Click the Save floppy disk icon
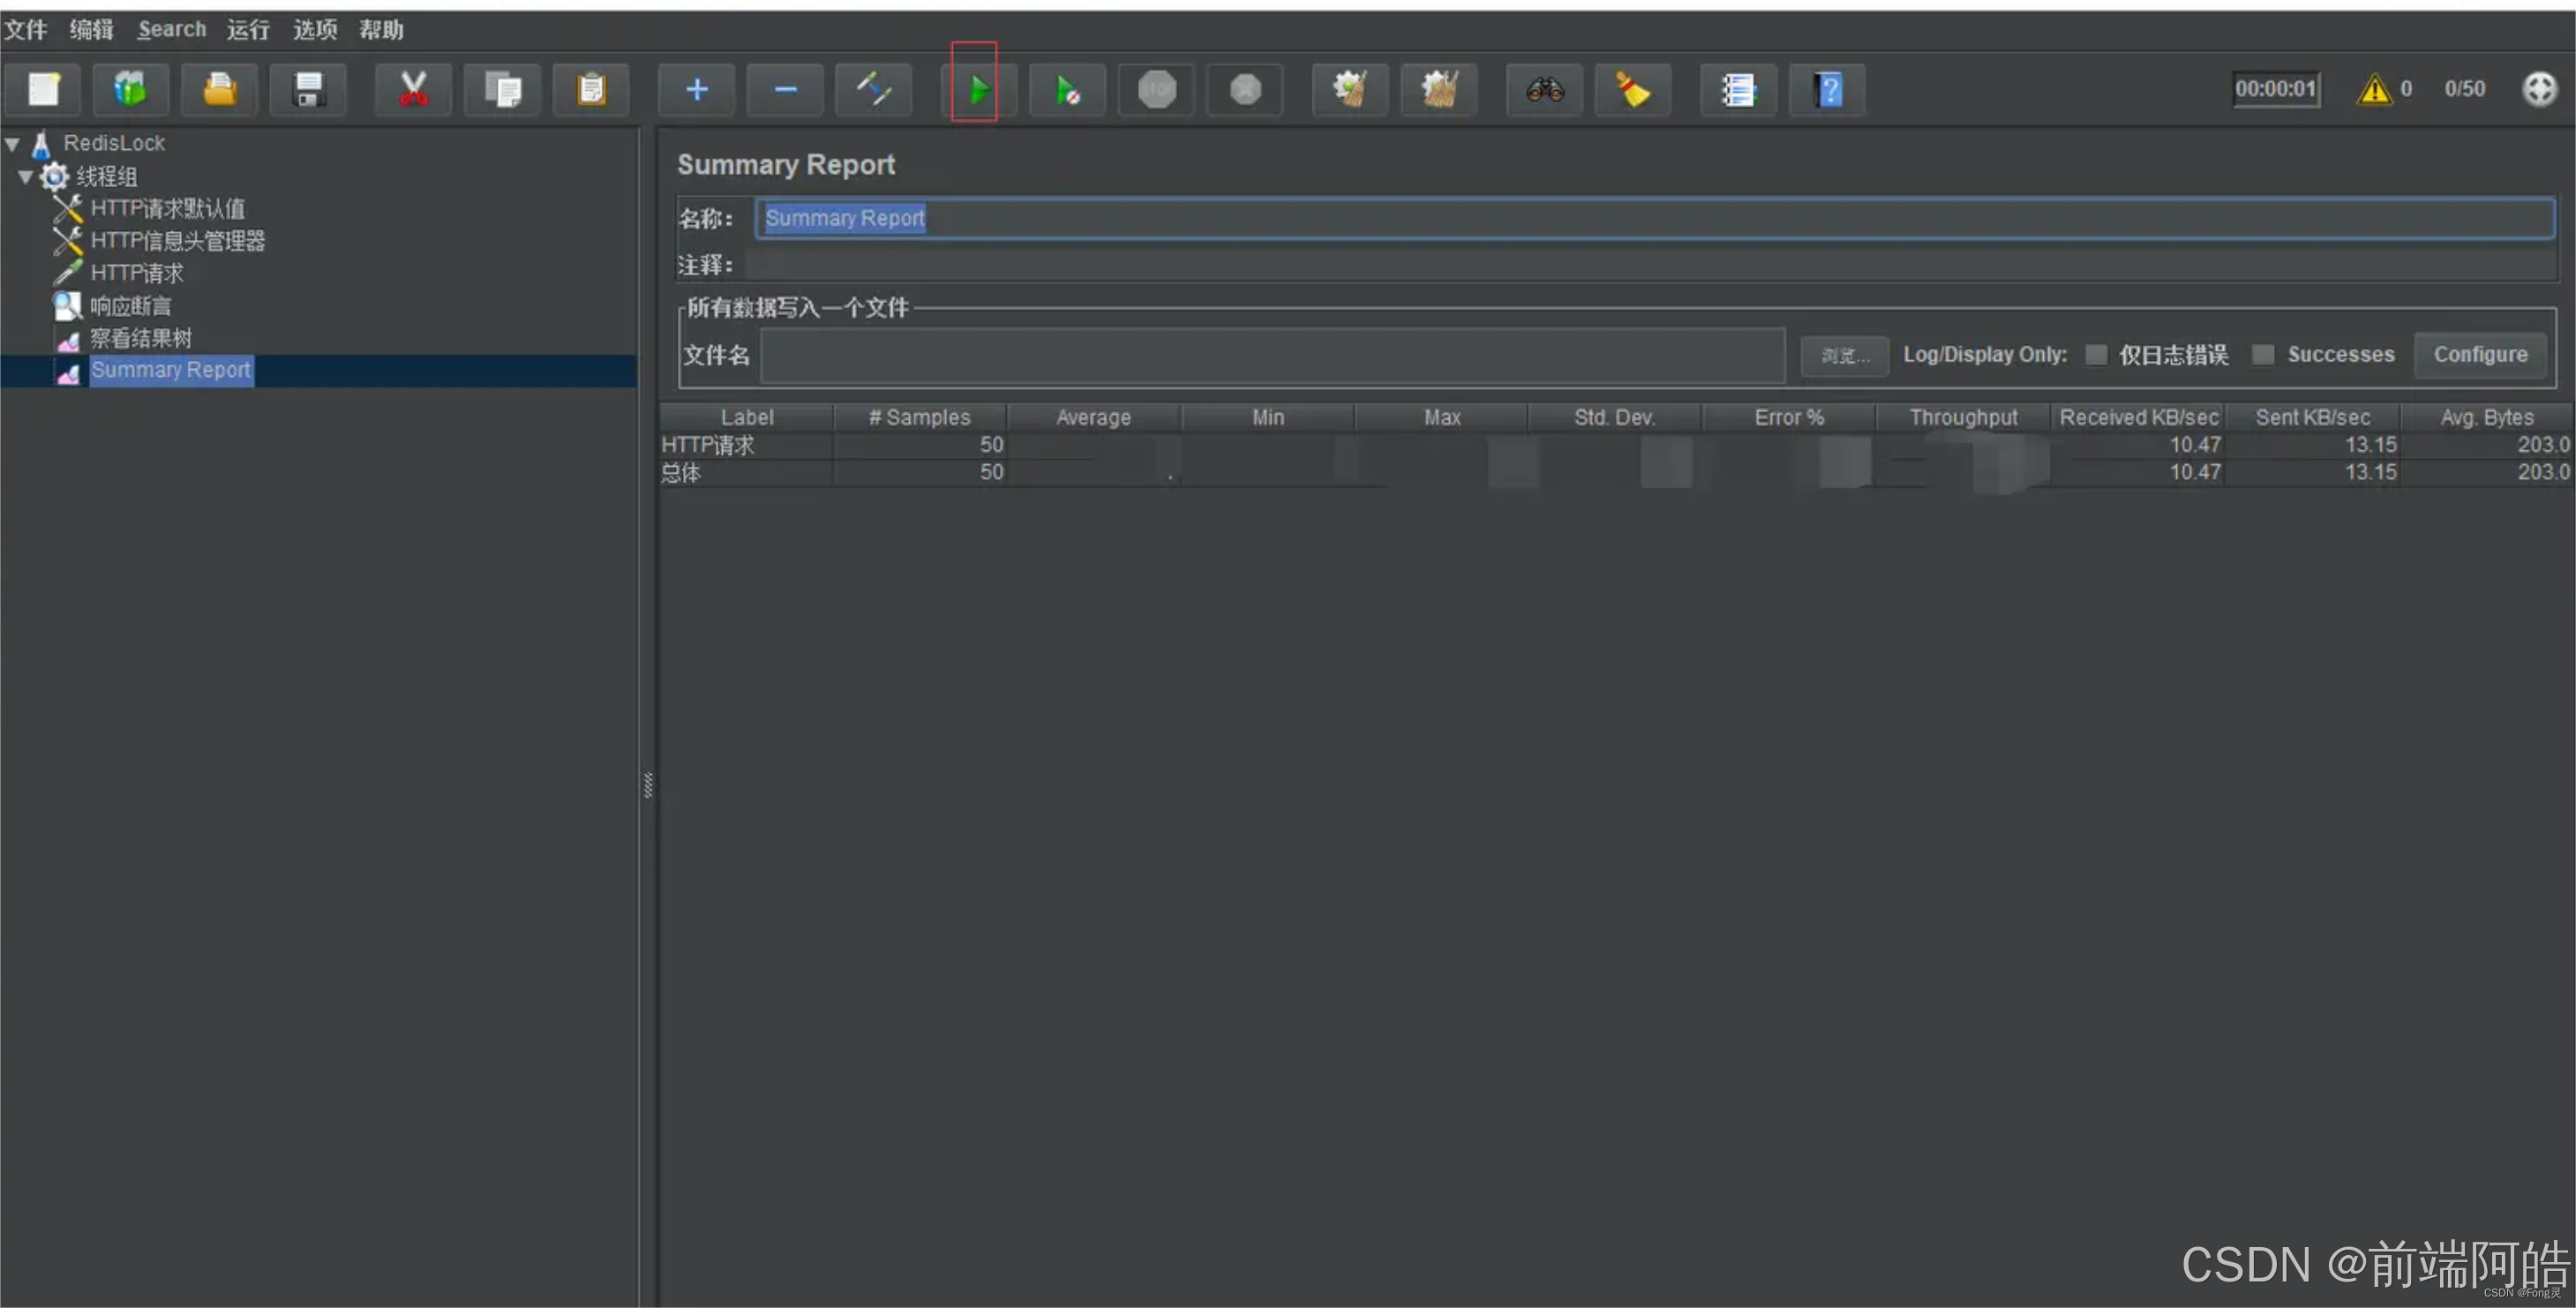Image resolution: width=2576 pixels, height=1308 pixels. click(x=308, y=91)
